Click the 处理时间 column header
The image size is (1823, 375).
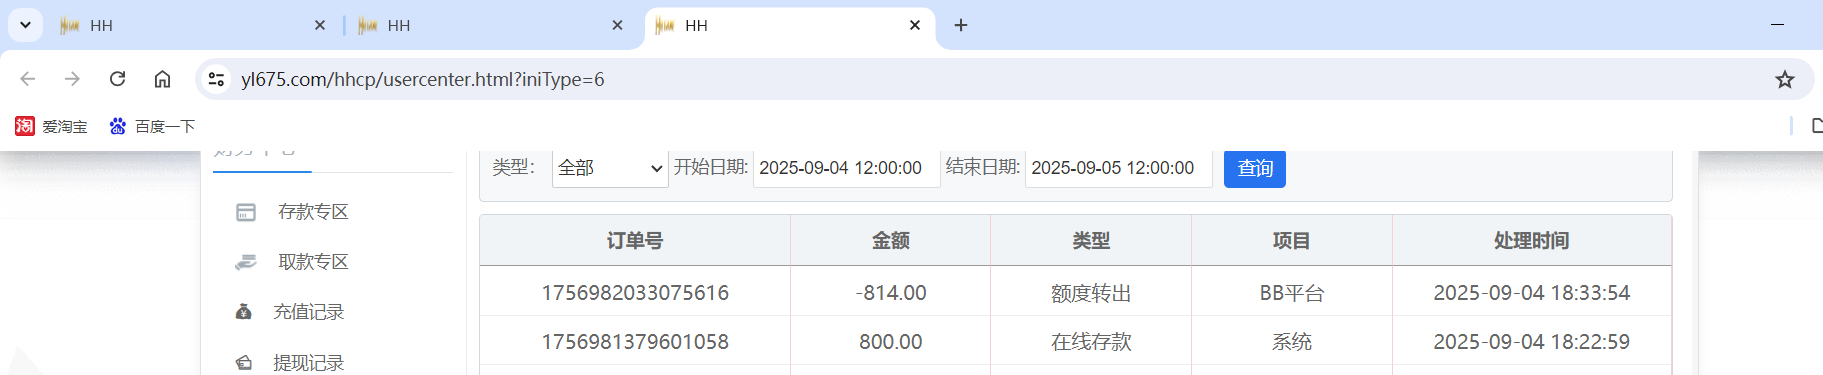[x=1532, y=241]
